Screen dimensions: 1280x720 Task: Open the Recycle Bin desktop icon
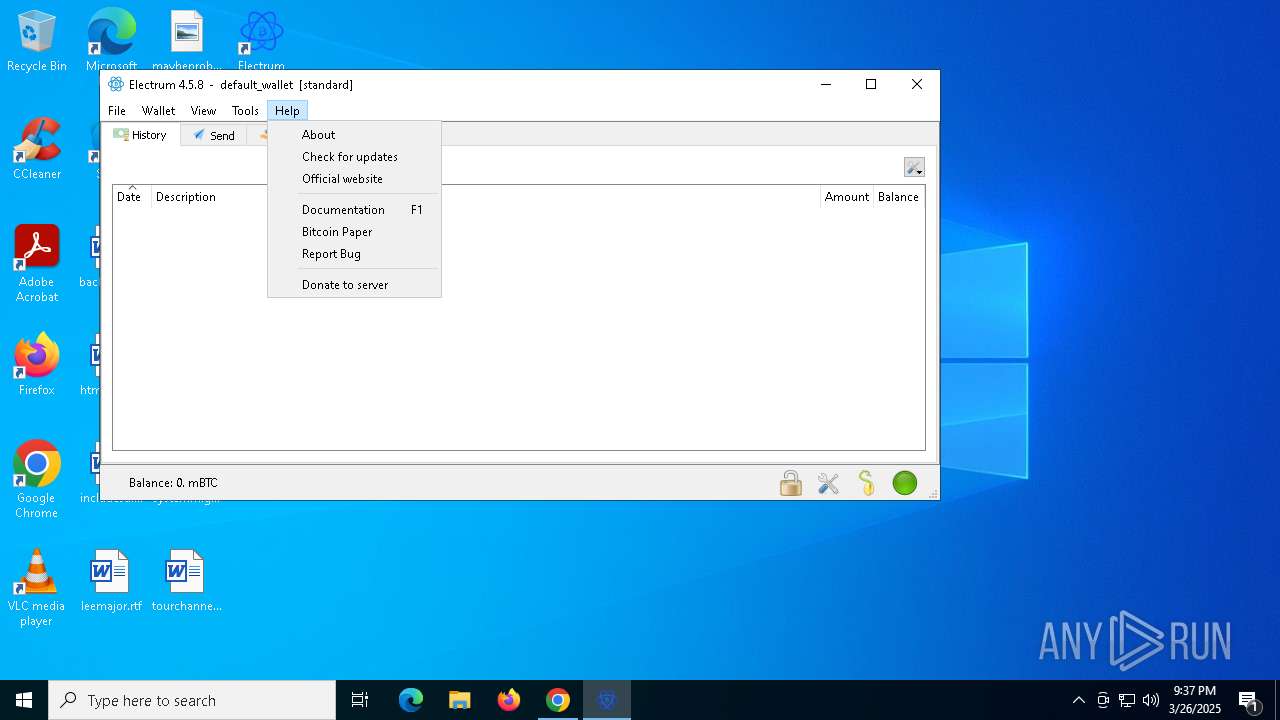pos(37,42)
